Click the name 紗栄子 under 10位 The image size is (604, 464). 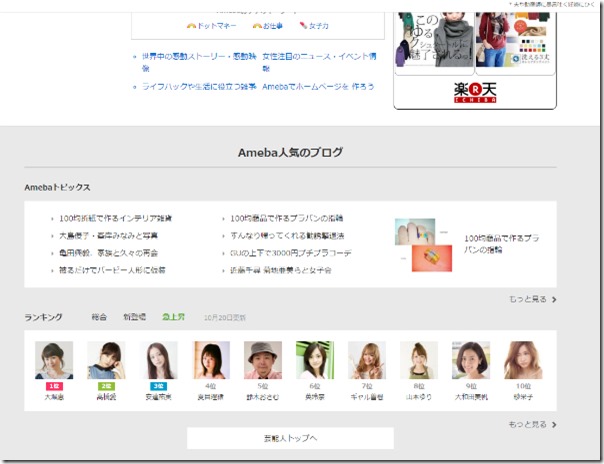coord(523,397)
